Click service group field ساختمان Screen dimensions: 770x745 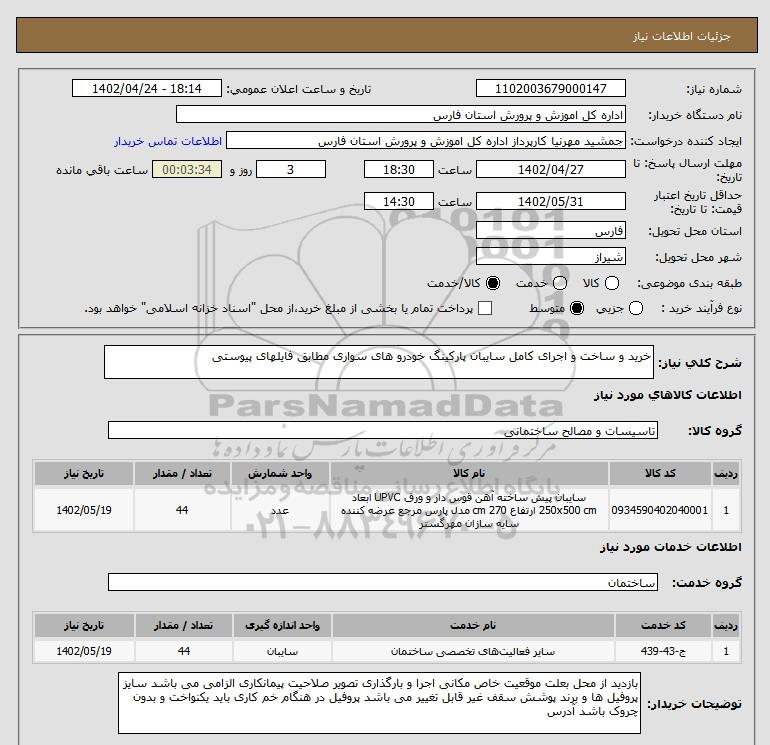pos(383,582)
